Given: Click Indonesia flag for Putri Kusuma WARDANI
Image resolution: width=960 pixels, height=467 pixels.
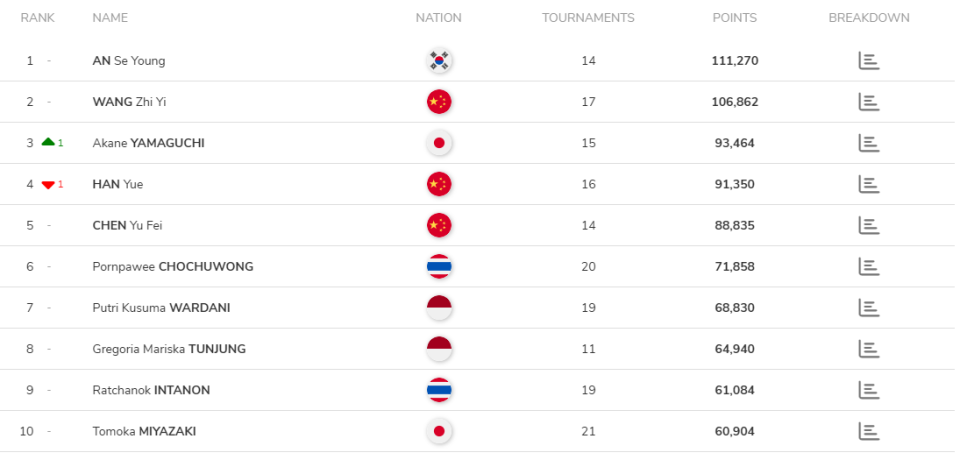Looking at the screenshot, I should tap(438, 308).
